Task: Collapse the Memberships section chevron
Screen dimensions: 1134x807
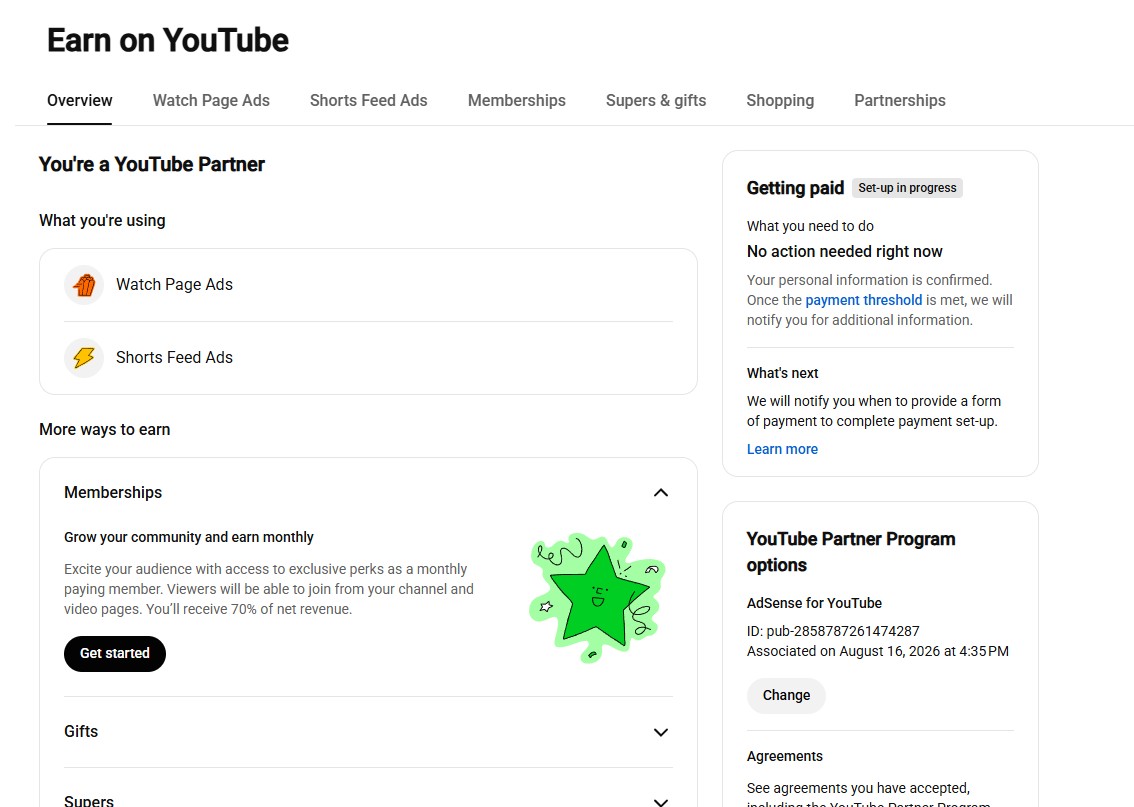Action: tap(660, 493)
